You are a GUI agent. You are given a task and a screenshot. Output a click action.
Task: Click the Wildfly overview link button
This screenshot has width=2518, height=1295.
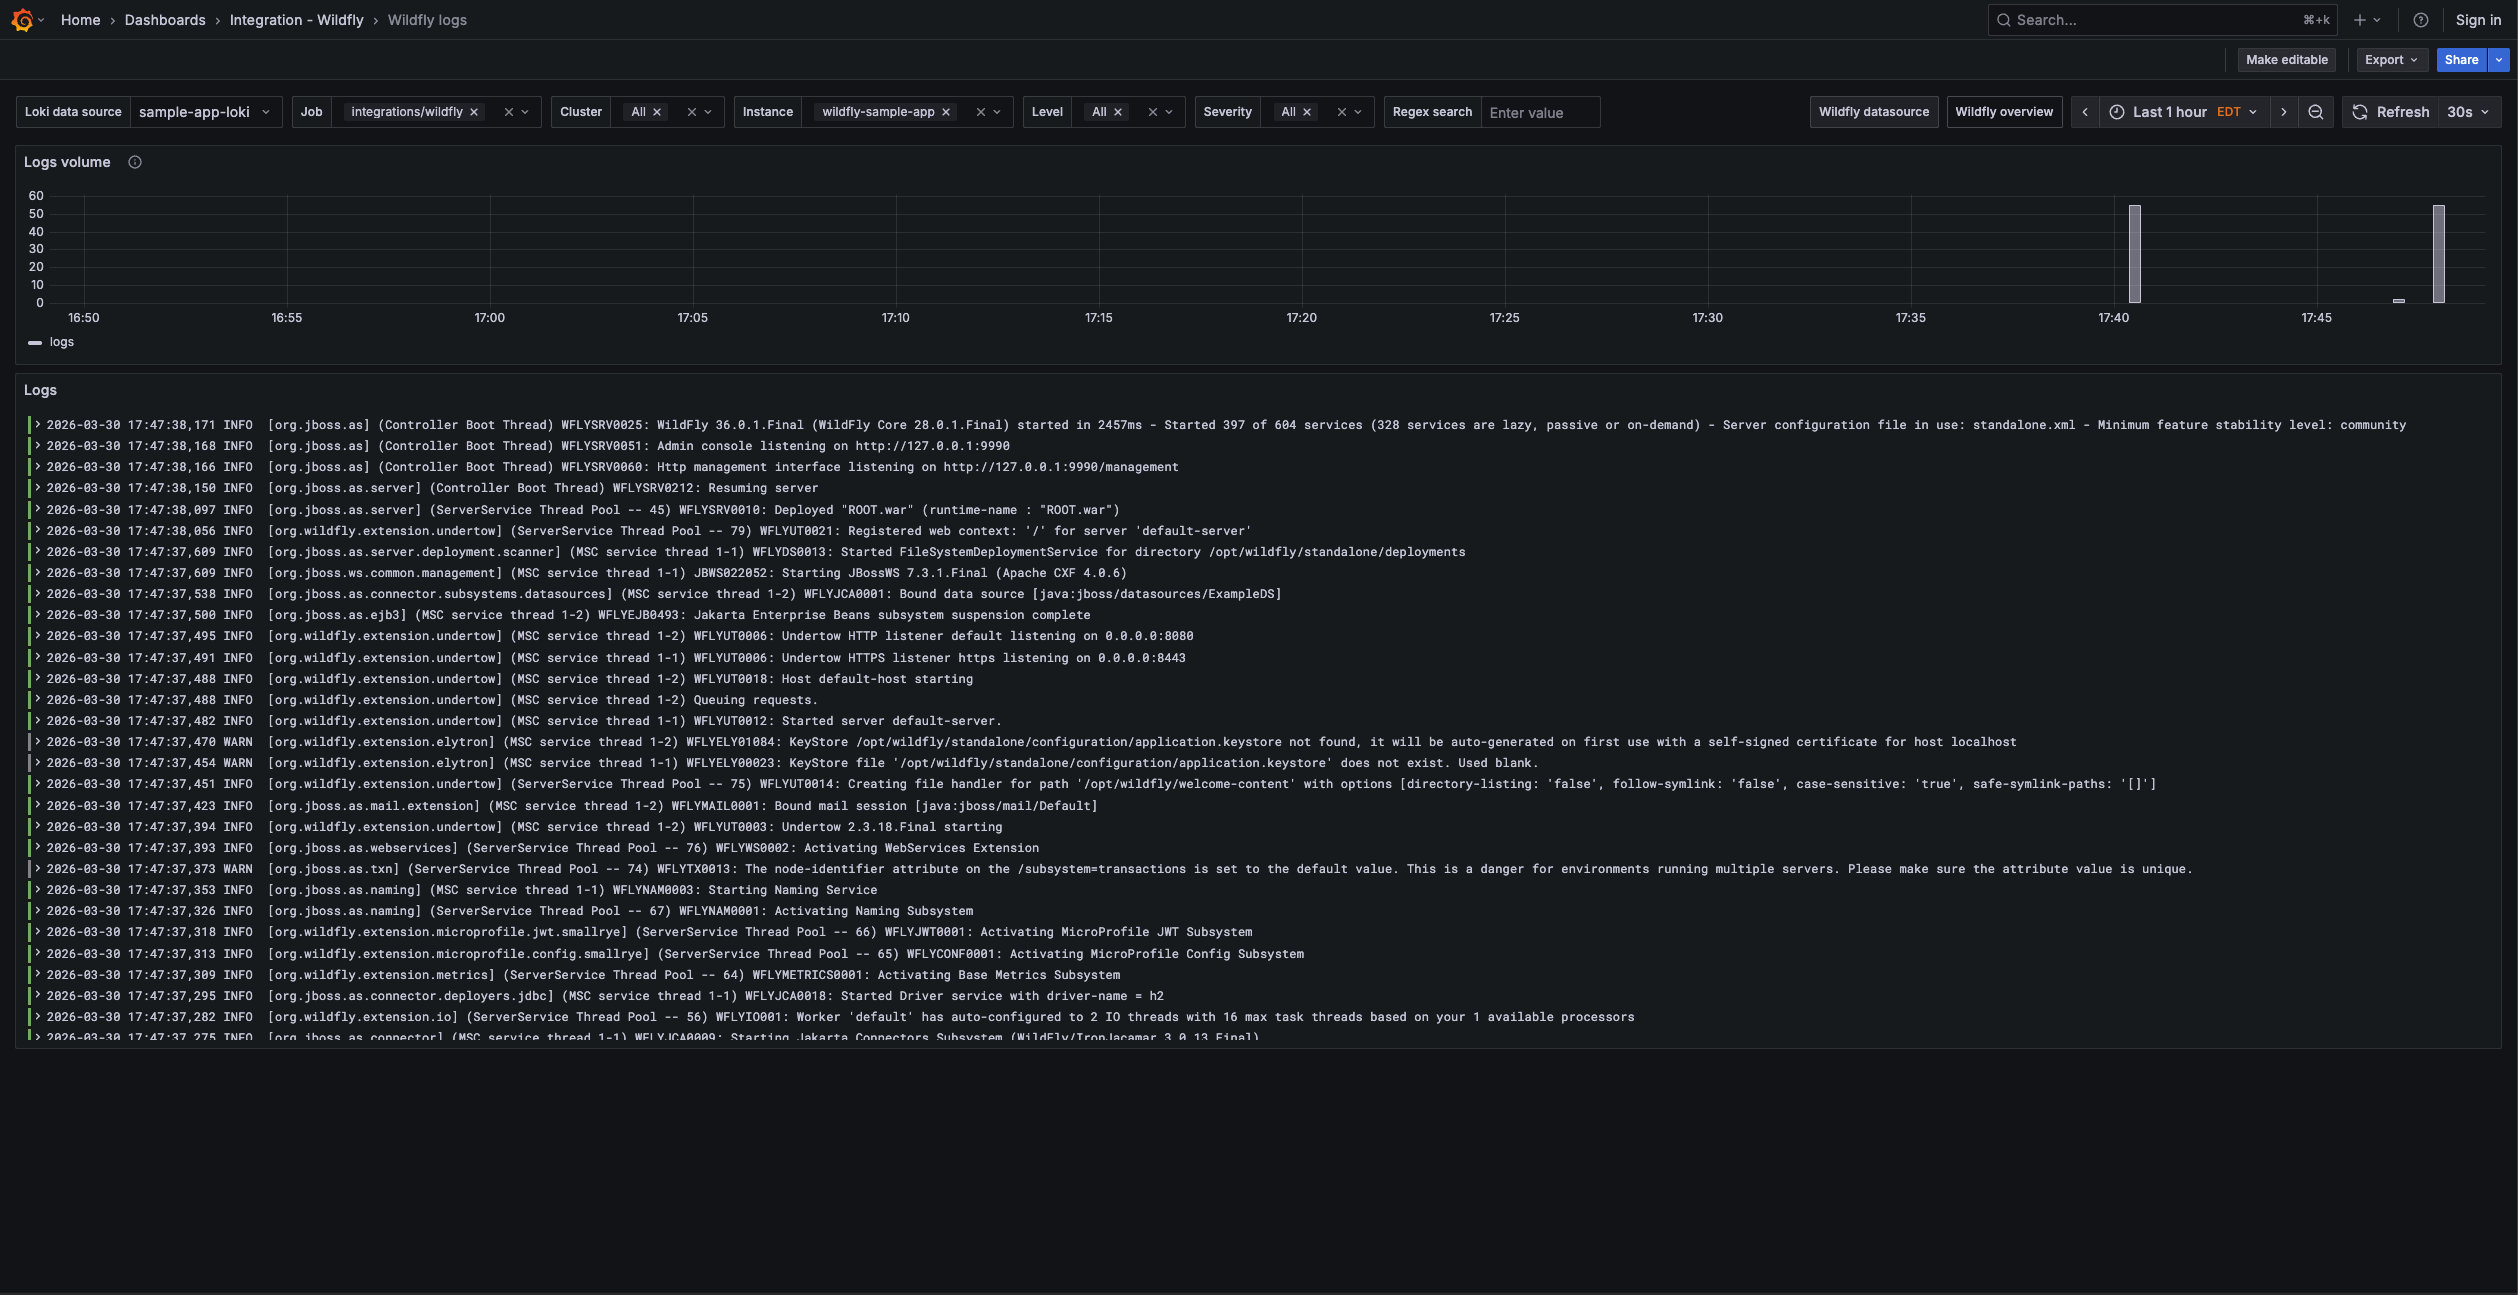(x=2003, y=112)
